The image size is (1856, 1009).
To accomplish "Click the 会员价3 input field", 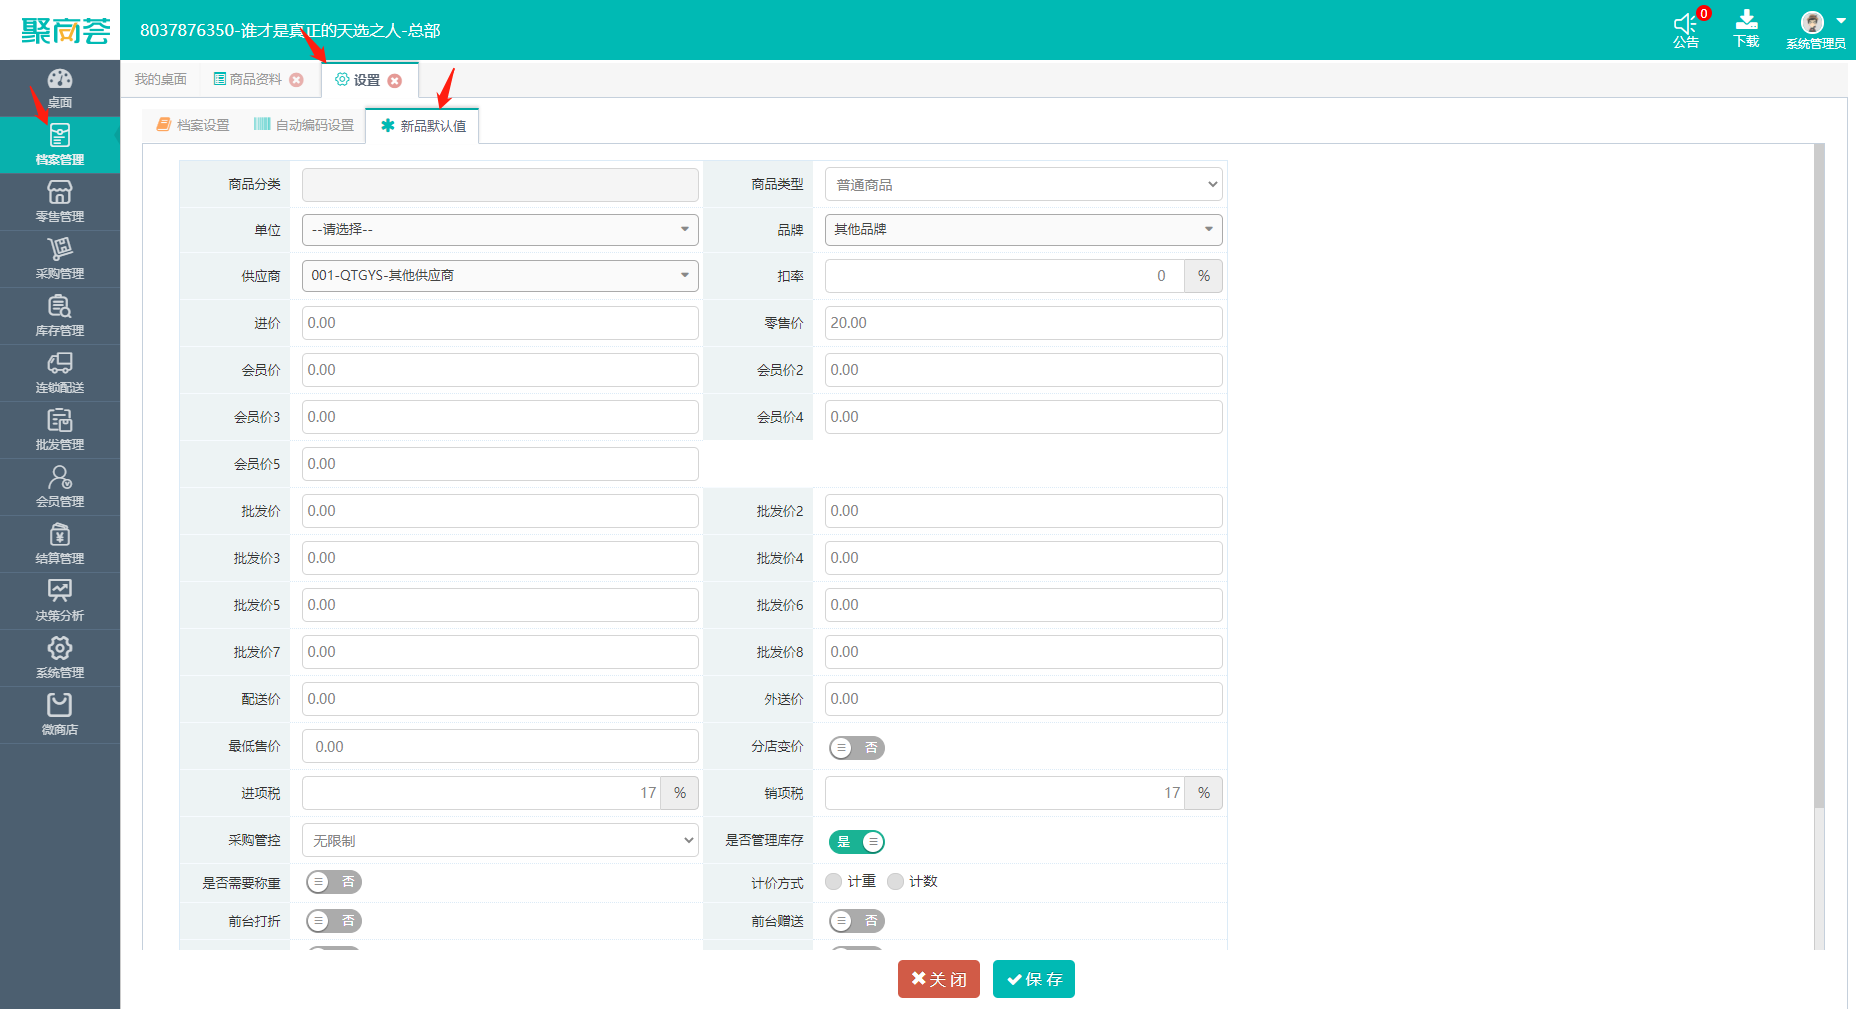I will [500, 417].
